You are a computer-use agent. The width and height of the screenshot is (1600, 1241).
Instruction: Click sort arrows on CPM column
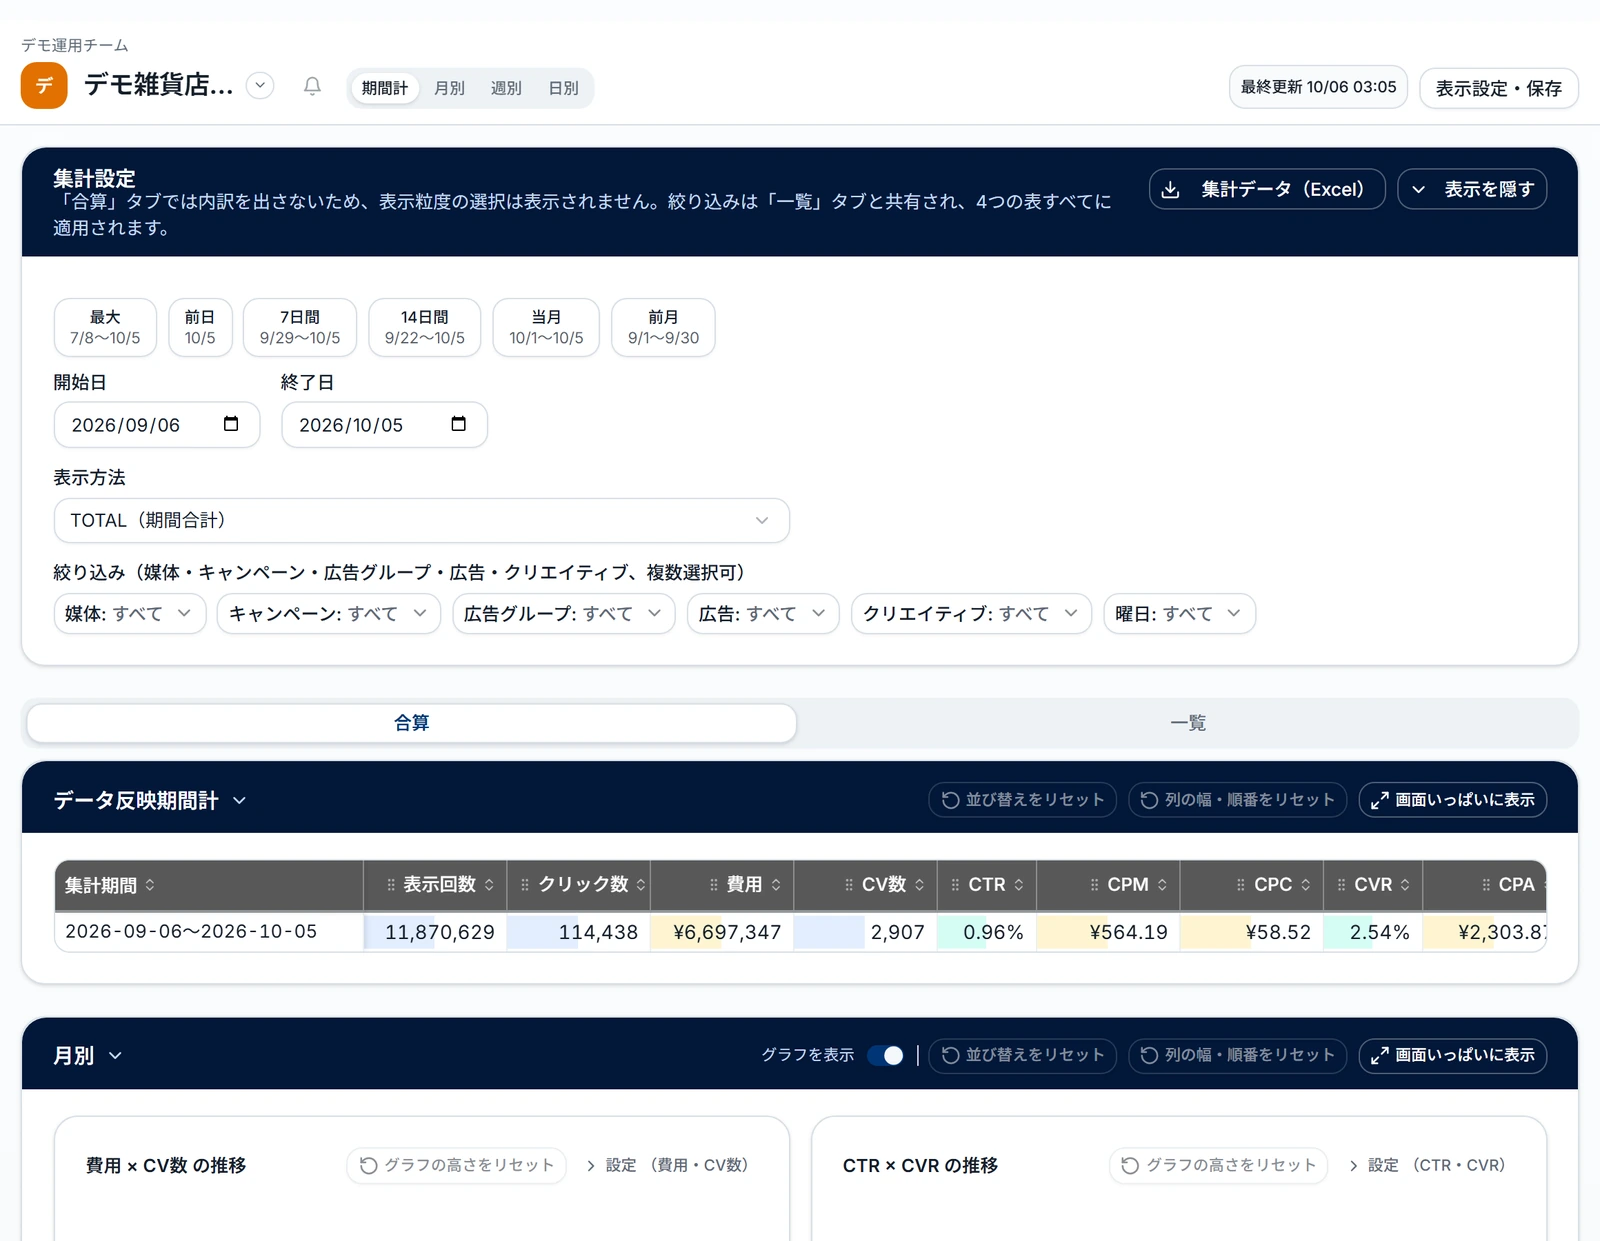pyautogui.click(x=1162, y=885)
